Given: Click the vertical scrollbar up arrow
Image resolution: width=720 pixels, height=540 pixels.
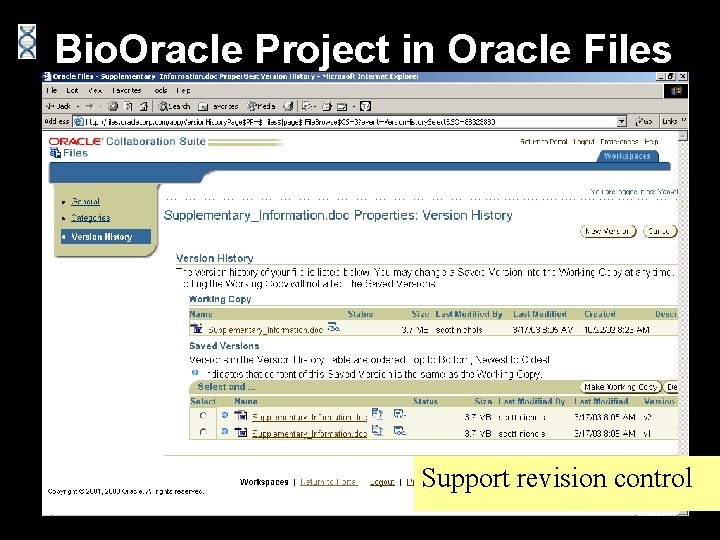Looking at the screenshot, I should (x=683, y=136).
